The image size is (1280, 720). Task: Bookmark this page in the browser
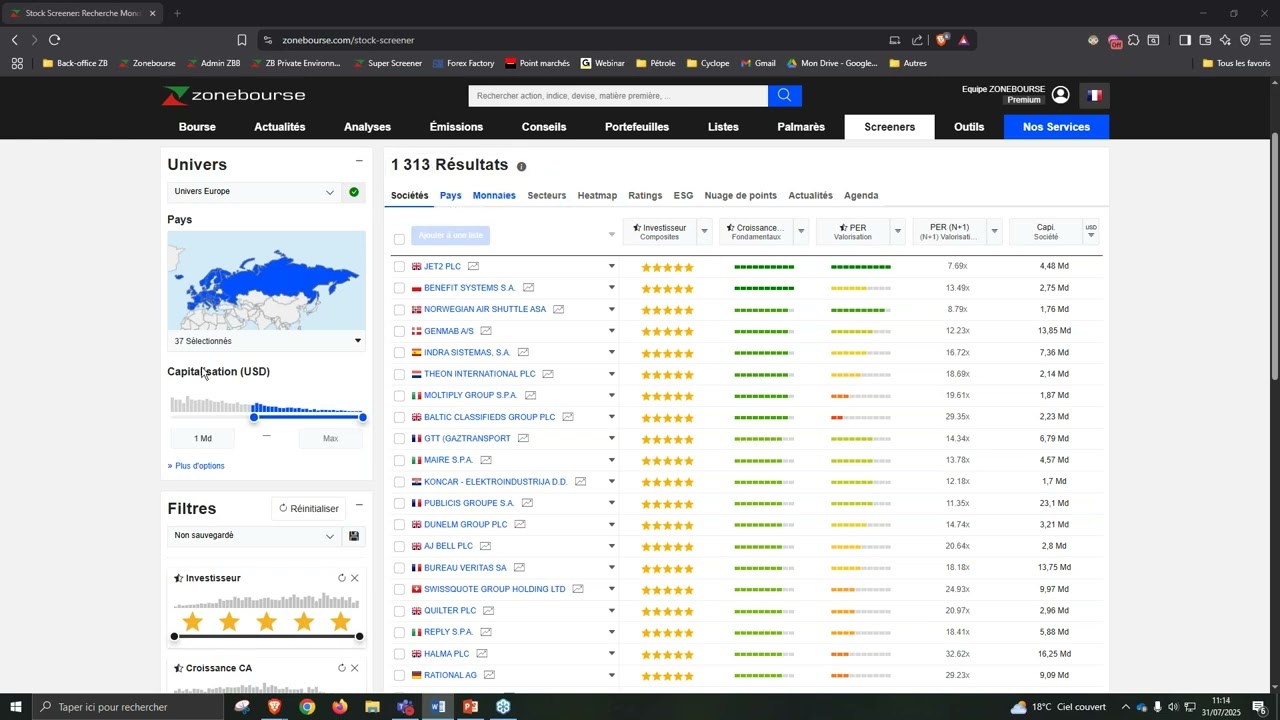tap(241, 40)
